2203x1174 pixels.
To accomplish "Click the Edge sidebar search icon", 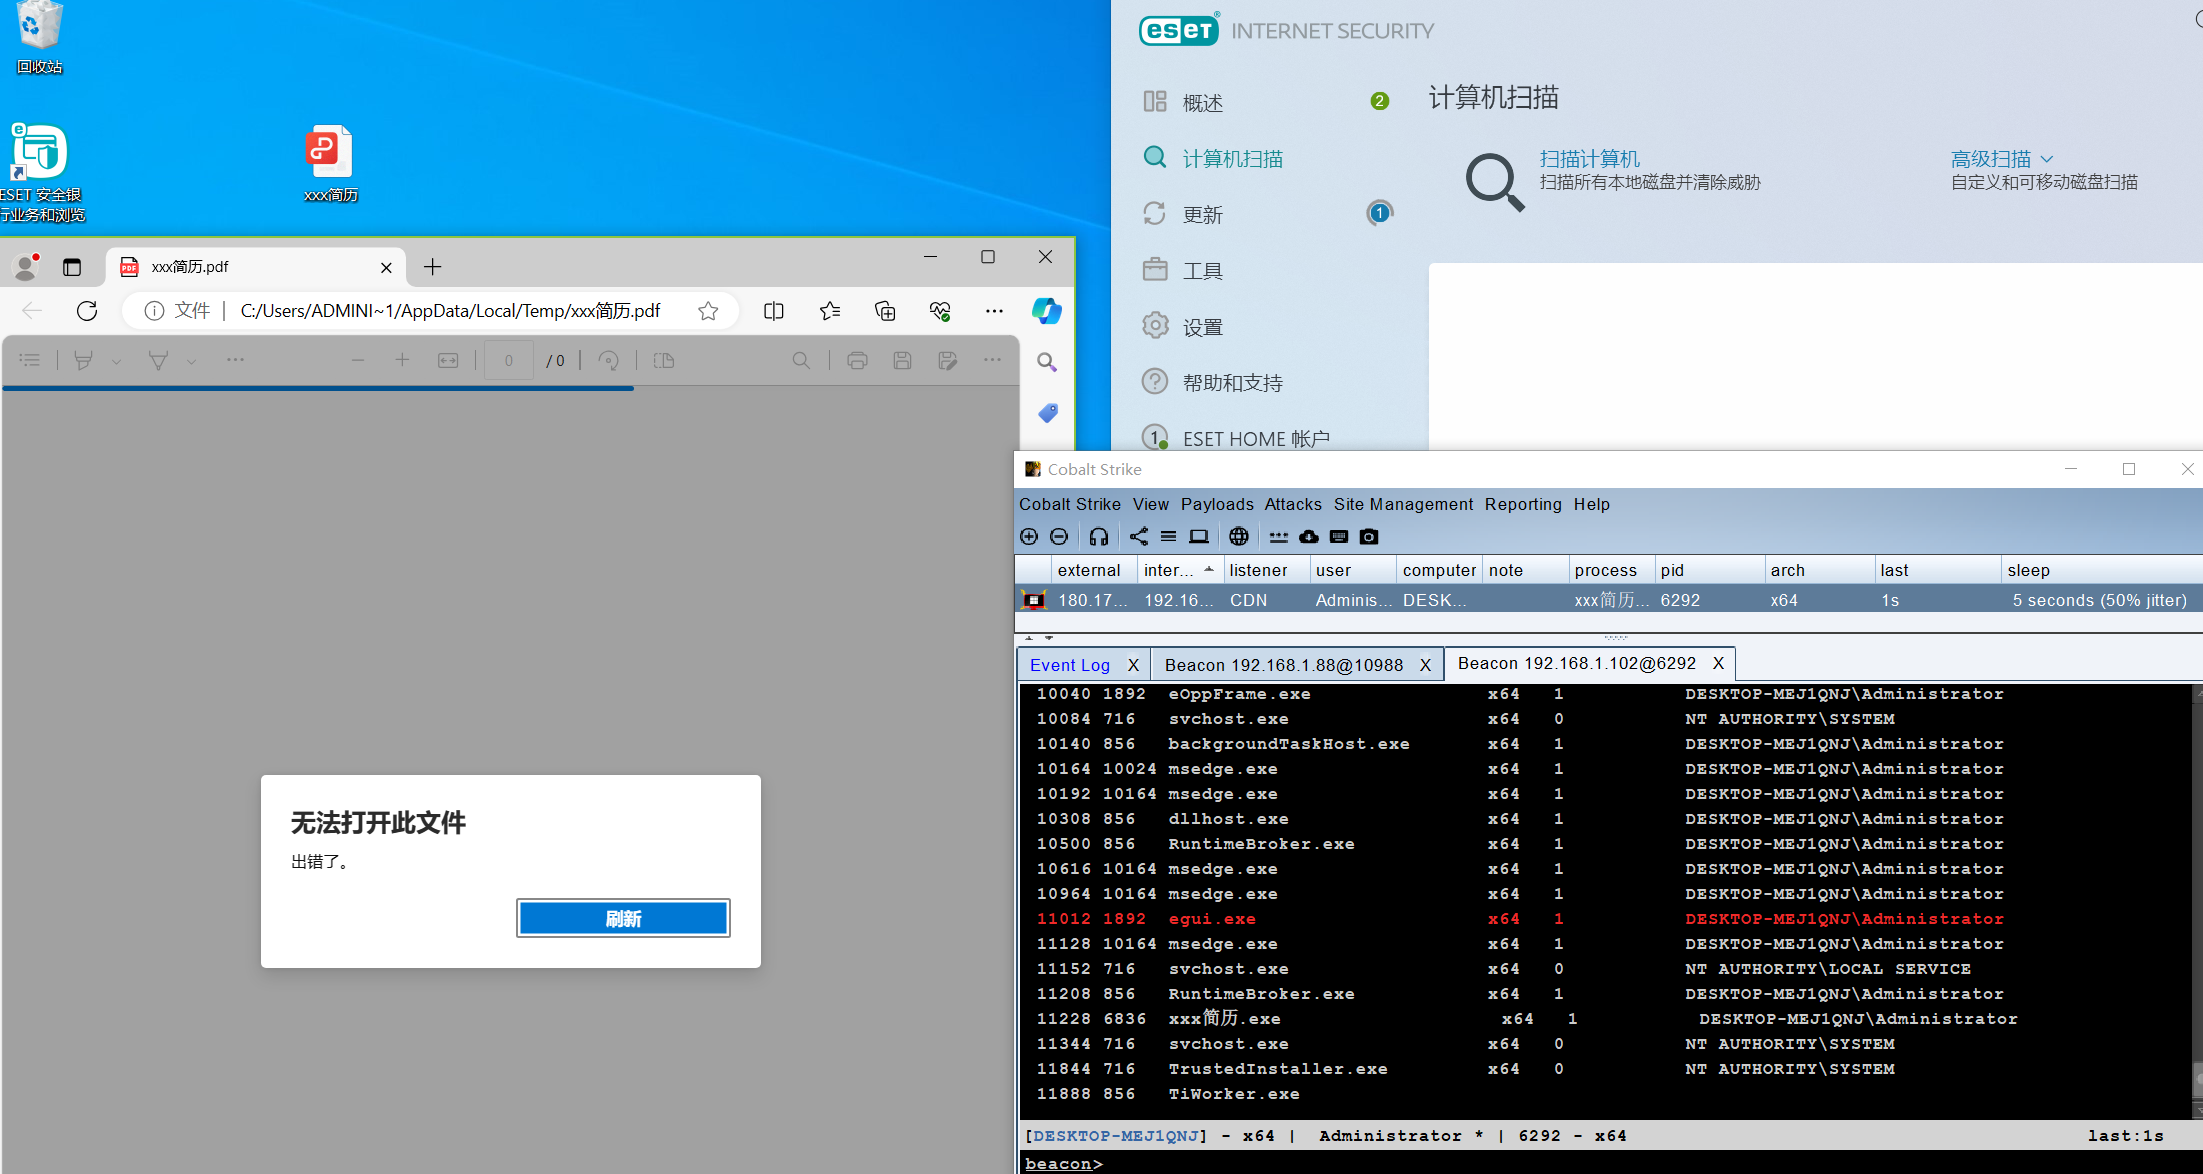I will pos(1047,362).
